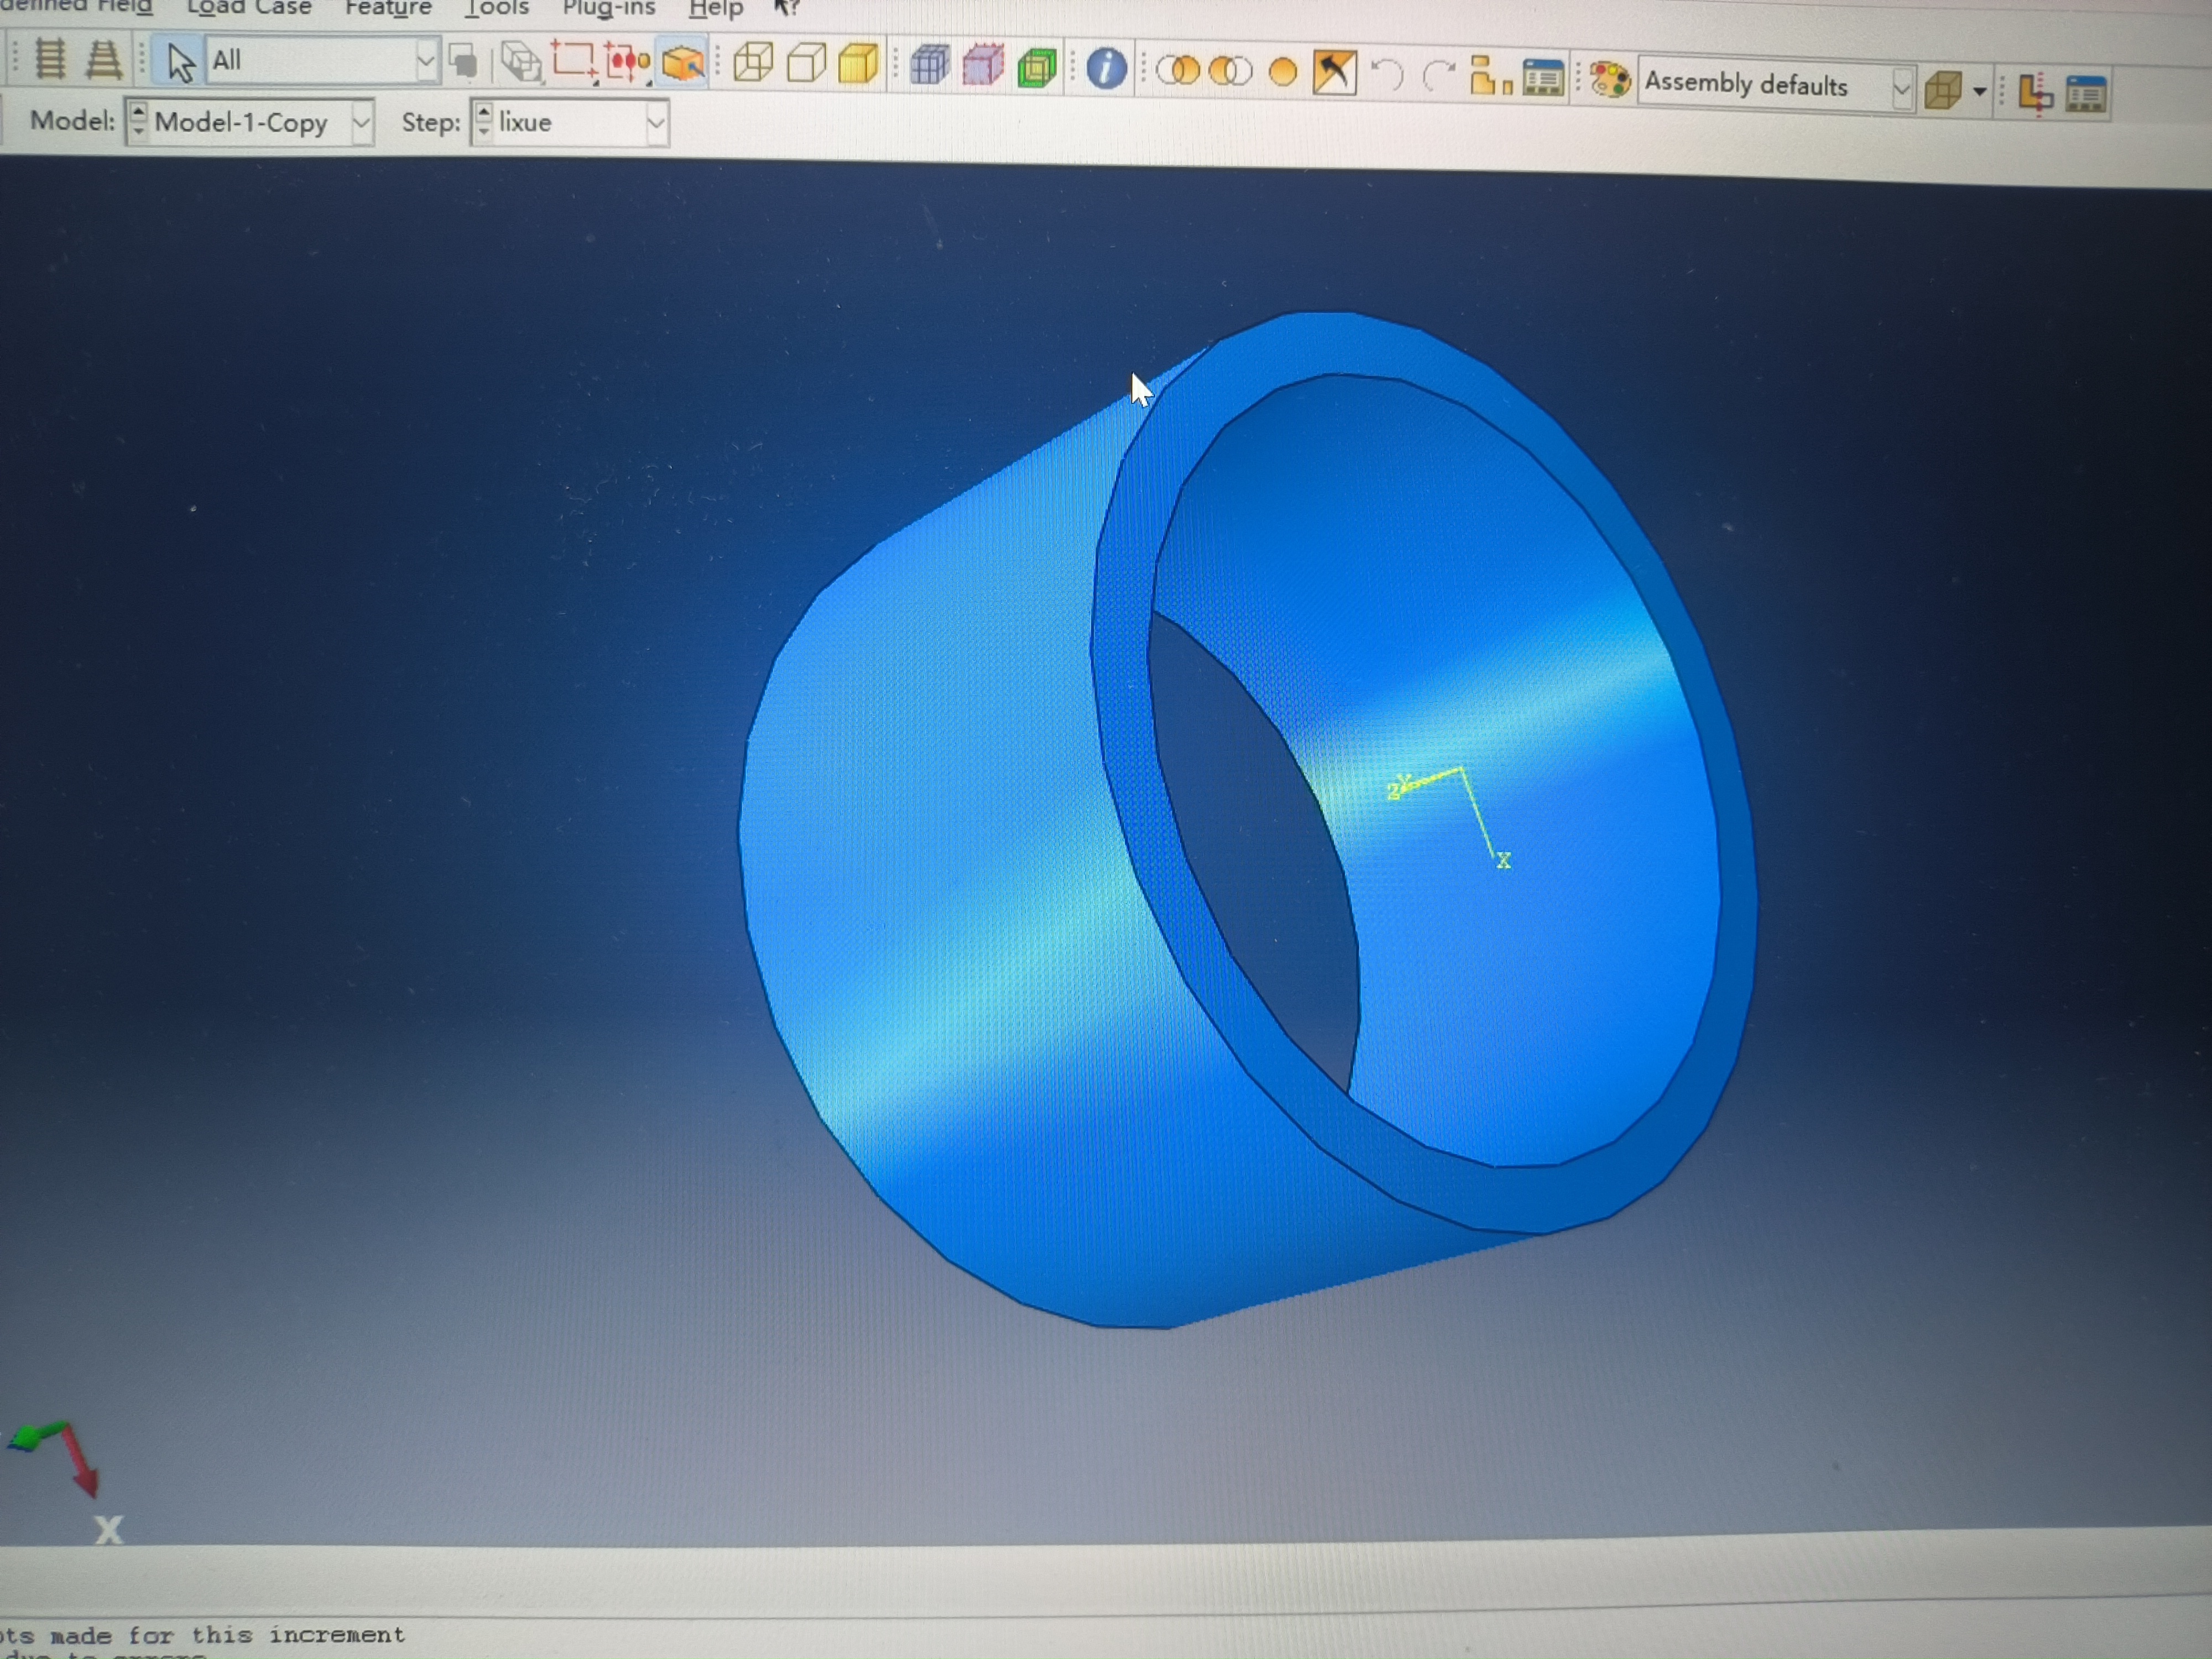Toggle select-from-exterior-entities cube icon
The image size is (2212, 1659).
point(683,63)
